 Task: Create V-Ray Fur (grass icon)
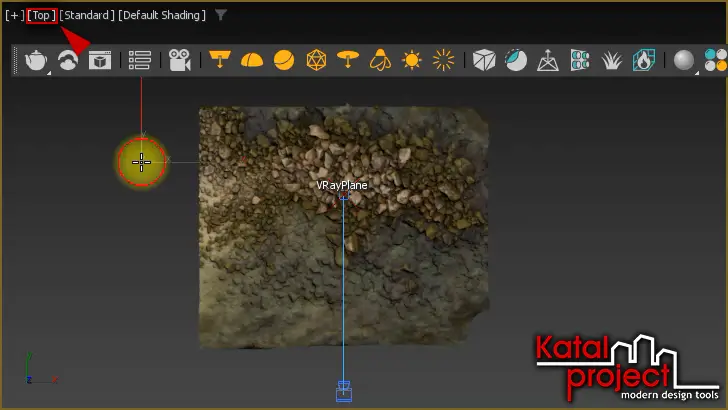pyautogui.click(x=611, y=60)
